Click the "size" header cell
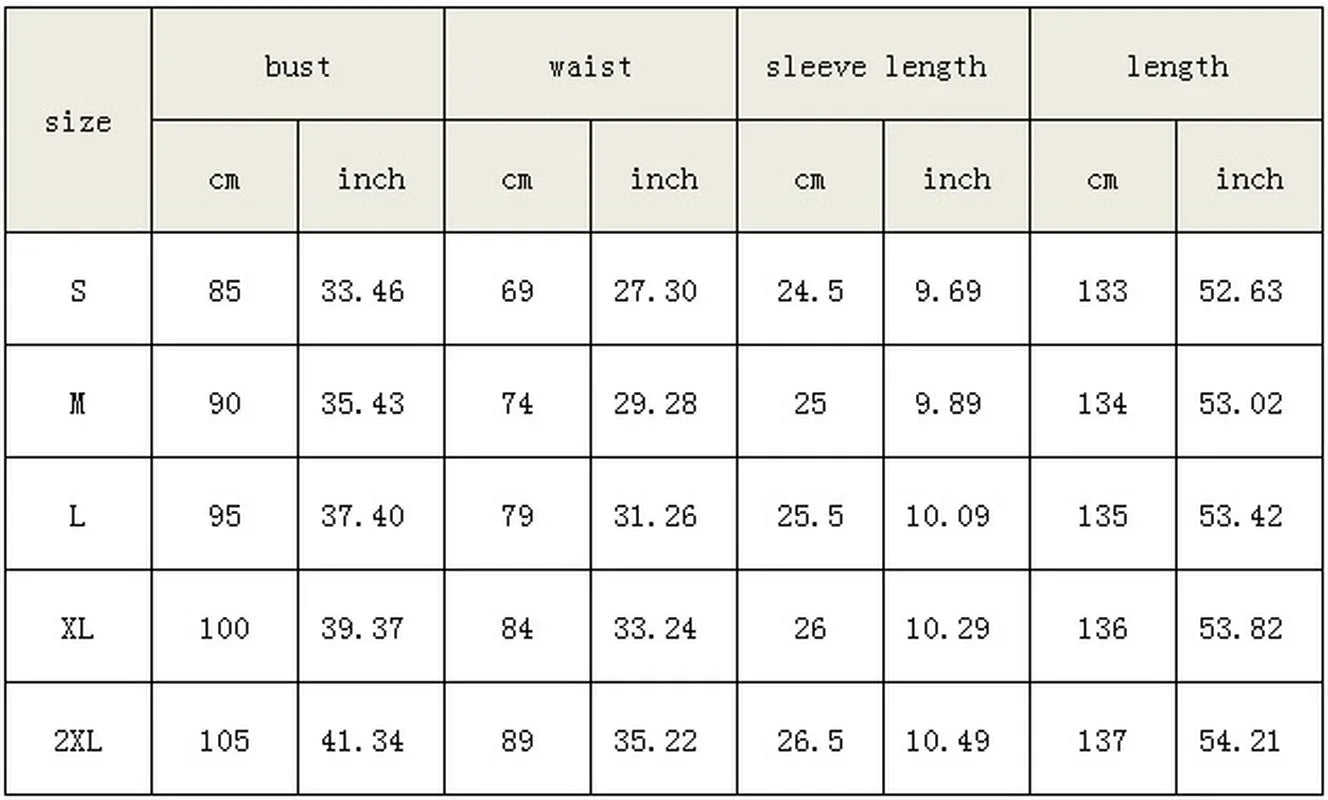The height and width of the screenshot is (800, 1328). click(77, 122)
